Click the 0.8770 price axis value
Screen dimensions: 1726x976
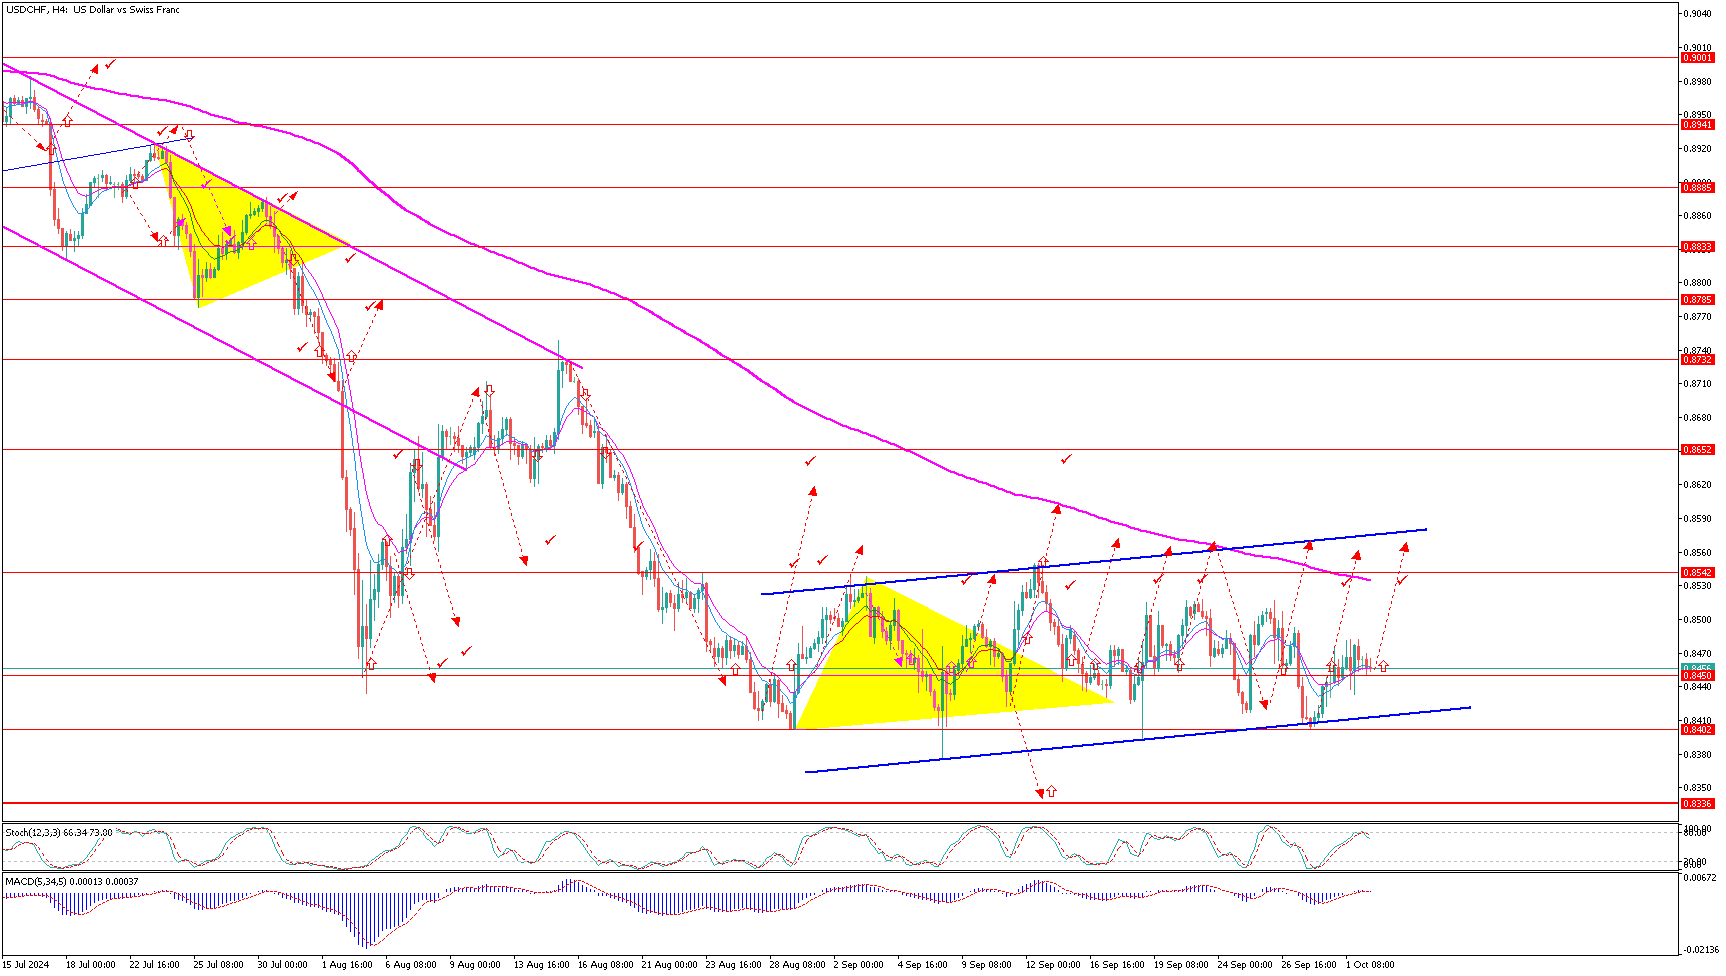(x=1698, y=317)
